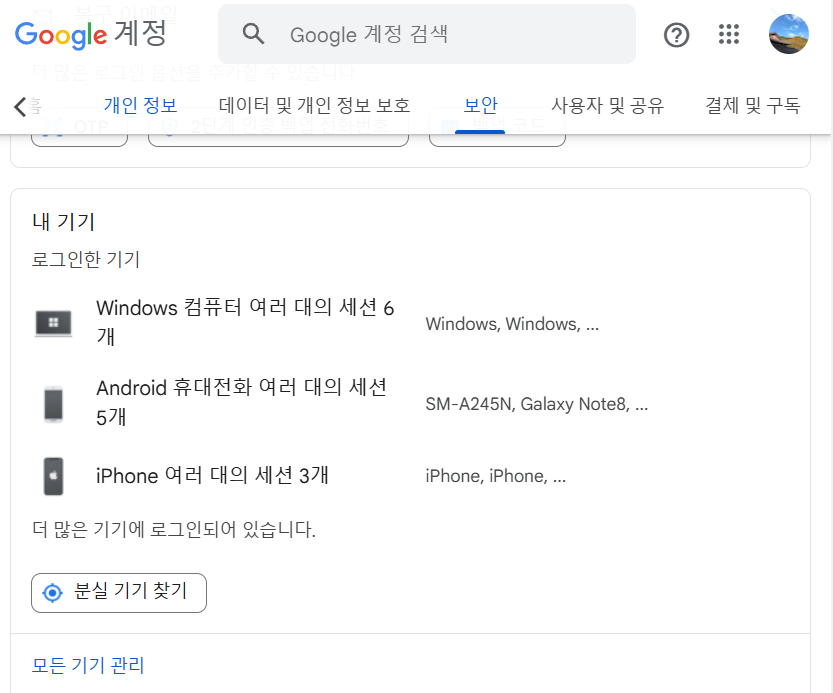
Task: Click the profile avatar picture
Action: [789, 34]
